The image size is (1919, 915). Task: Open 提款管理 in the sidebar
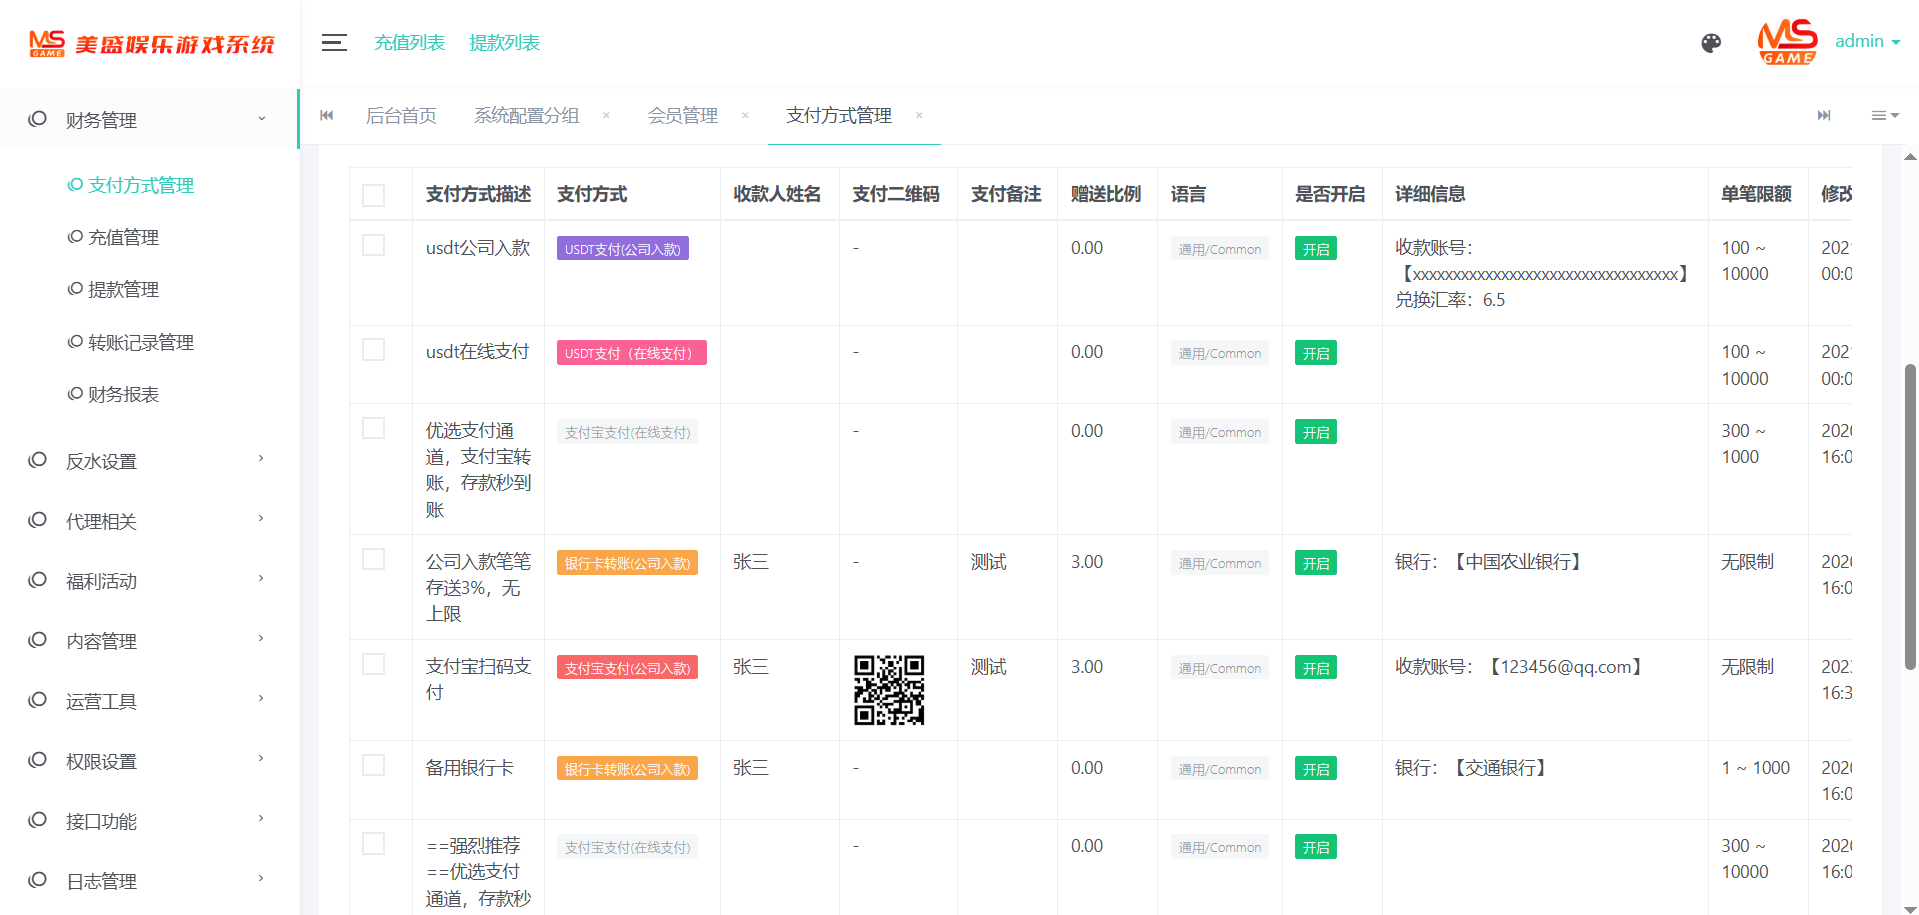[x=123, y=290]
